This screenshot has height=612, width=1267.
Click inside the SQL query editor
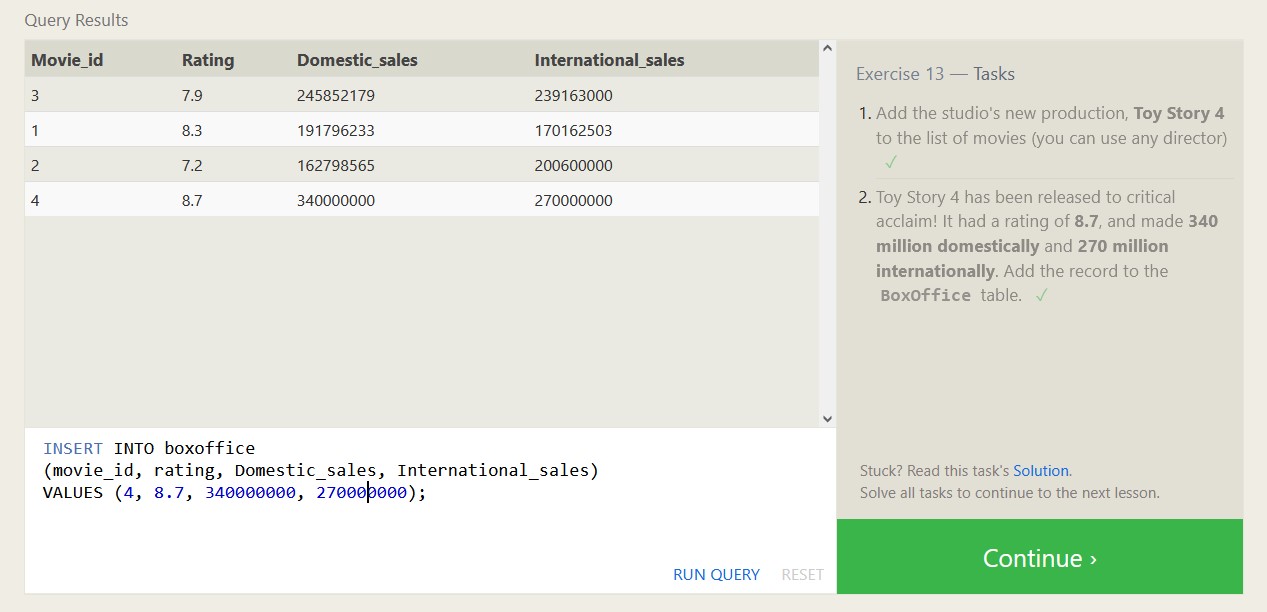[x=430, y=510]
